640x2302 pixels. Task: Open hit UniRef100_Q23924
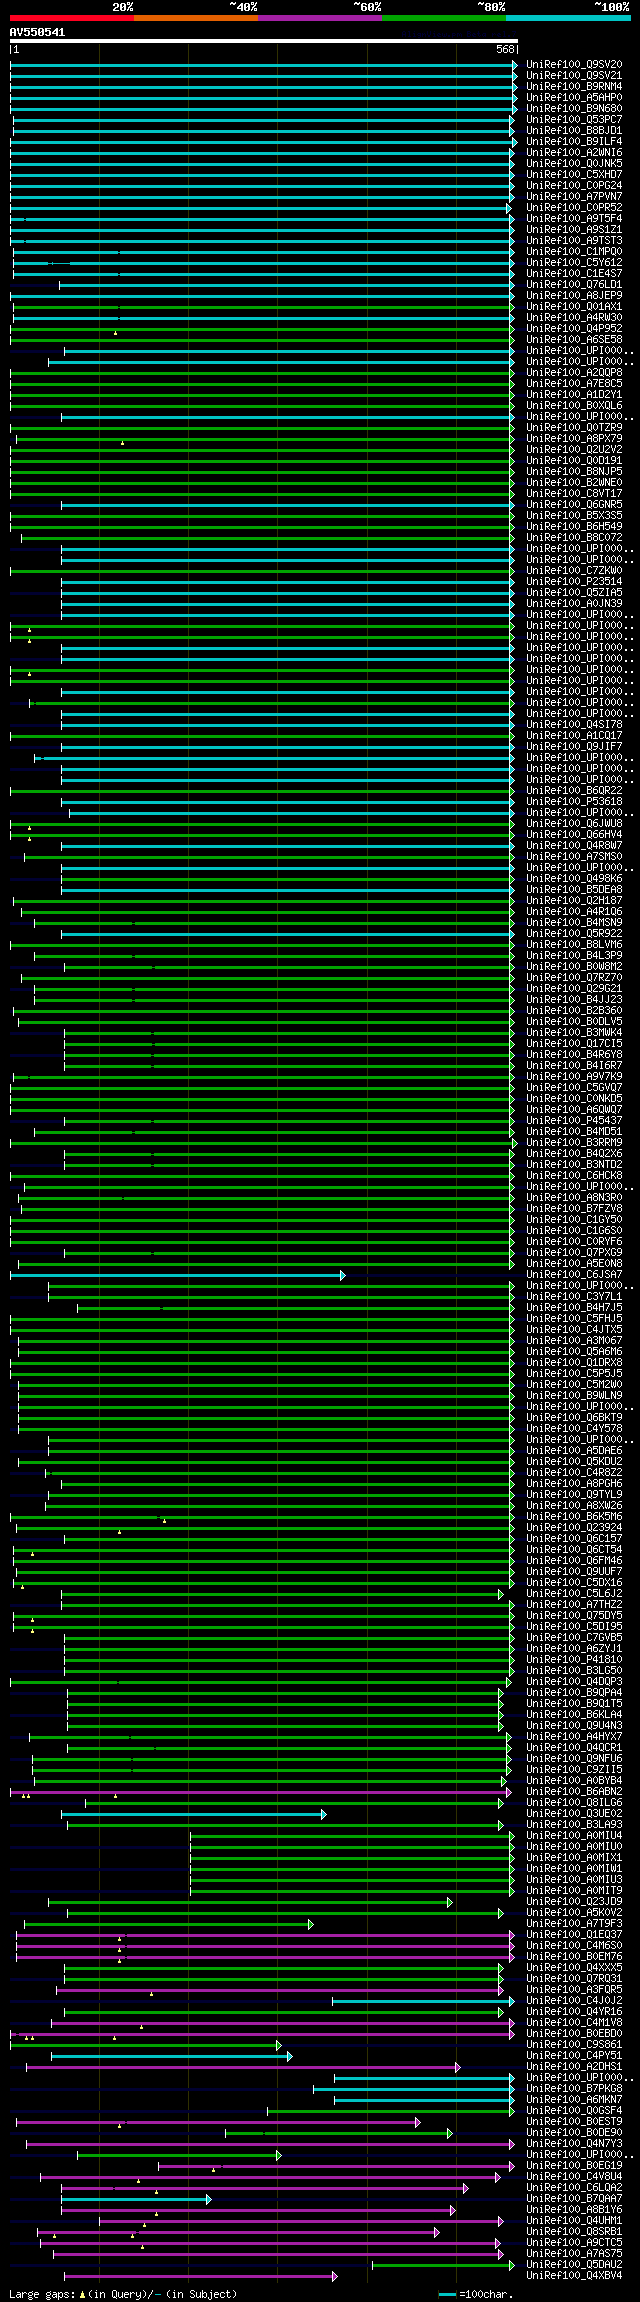point(574,1527)
